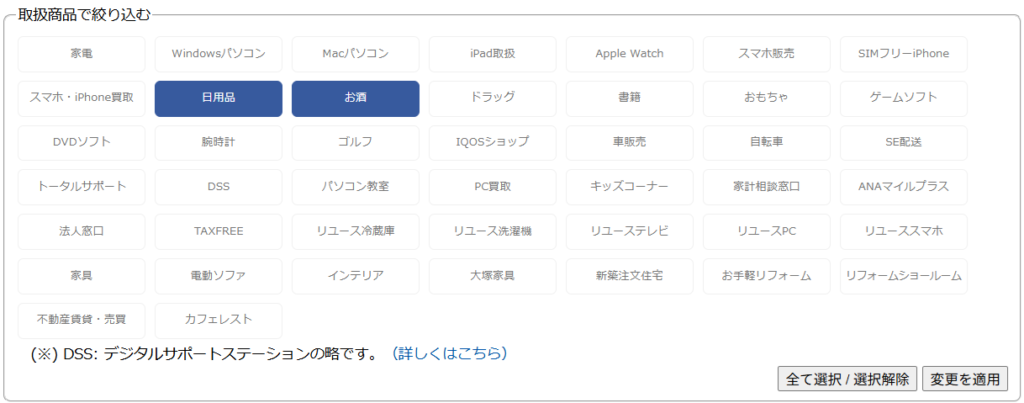This screenshot has height=403, width=1024.
Task: Choose the 大塚家具 filter
Action: click(x=492, y=275)
